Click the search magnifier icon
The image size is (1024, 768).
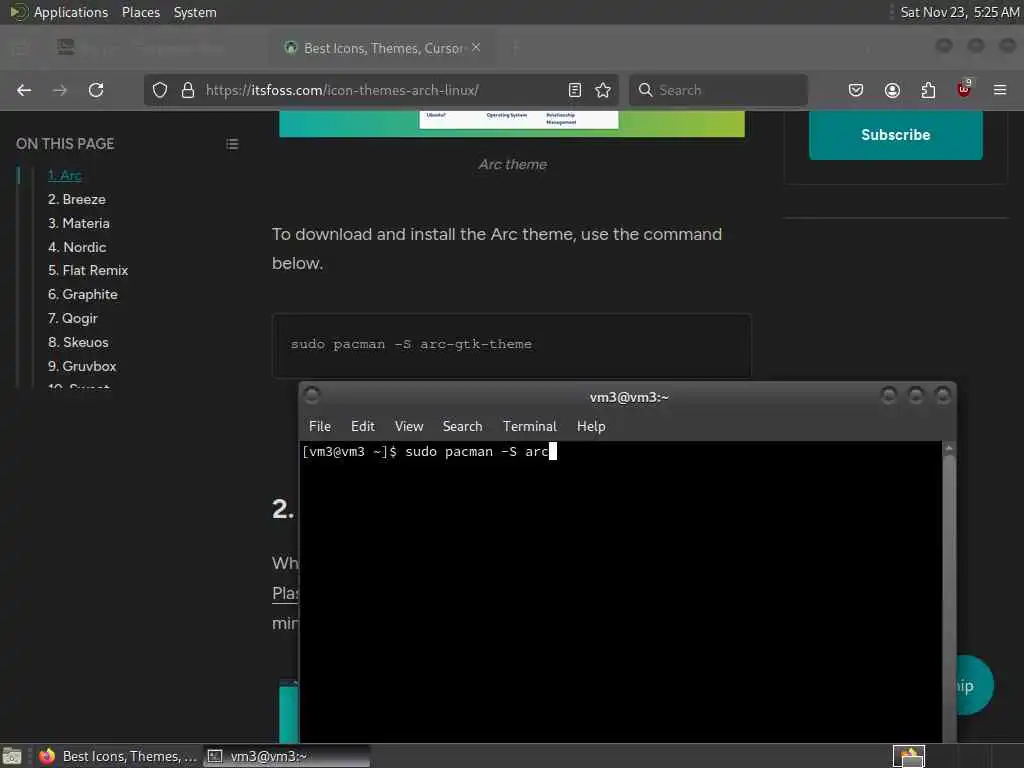coord(645,89)
